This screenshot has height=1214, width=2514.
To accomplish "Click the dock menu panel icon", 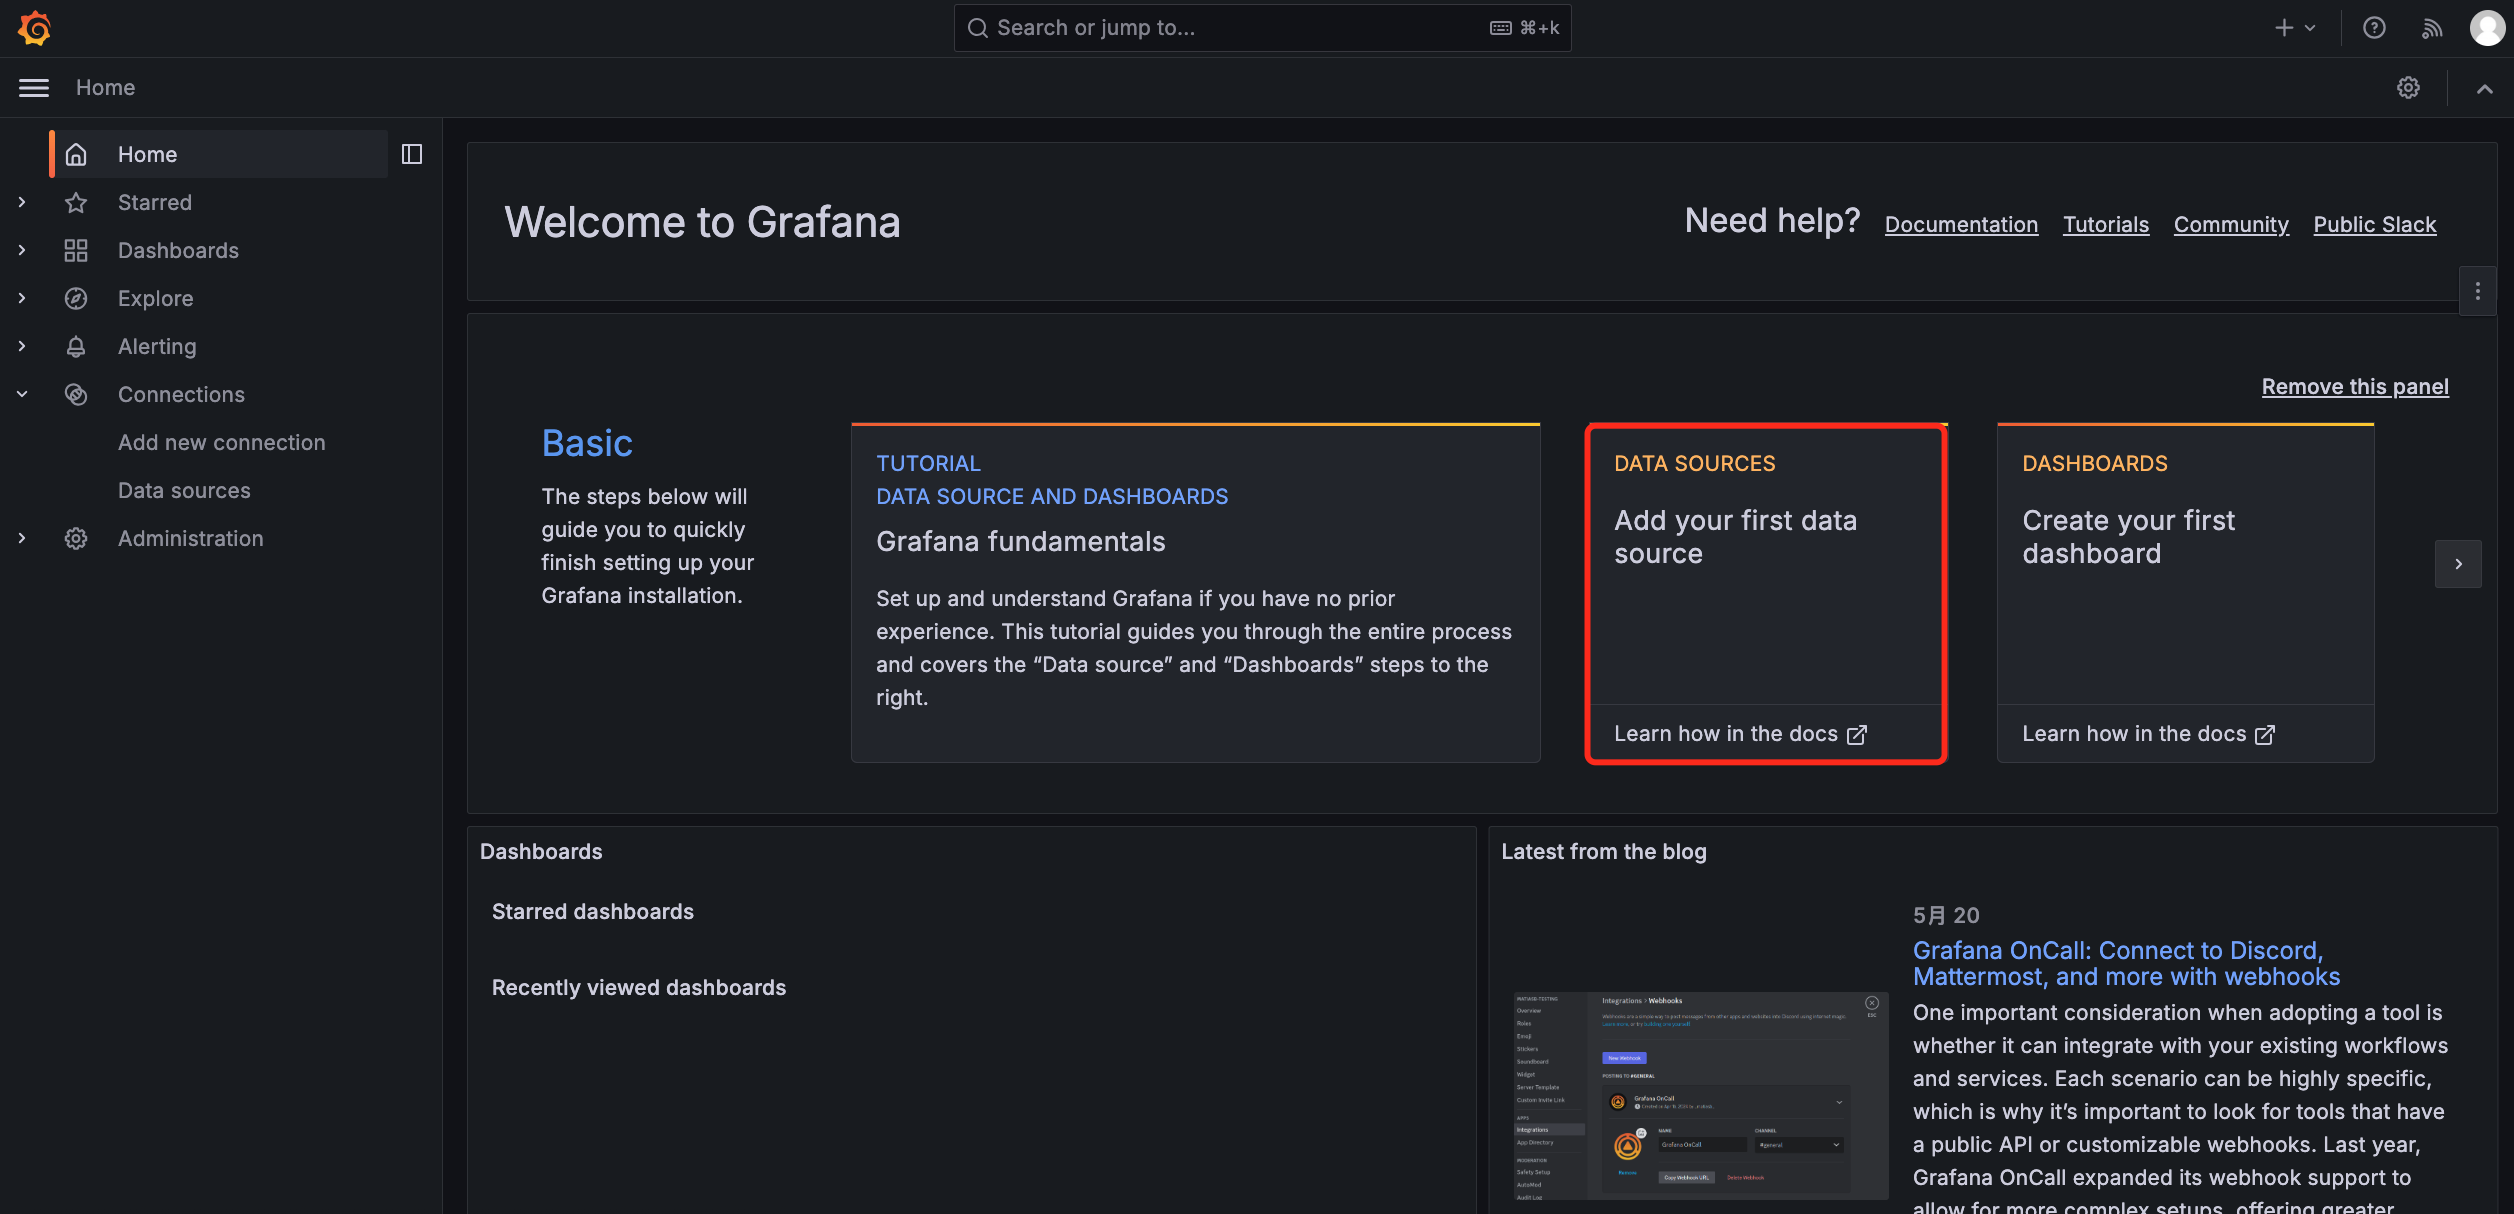I will point(412,154).
